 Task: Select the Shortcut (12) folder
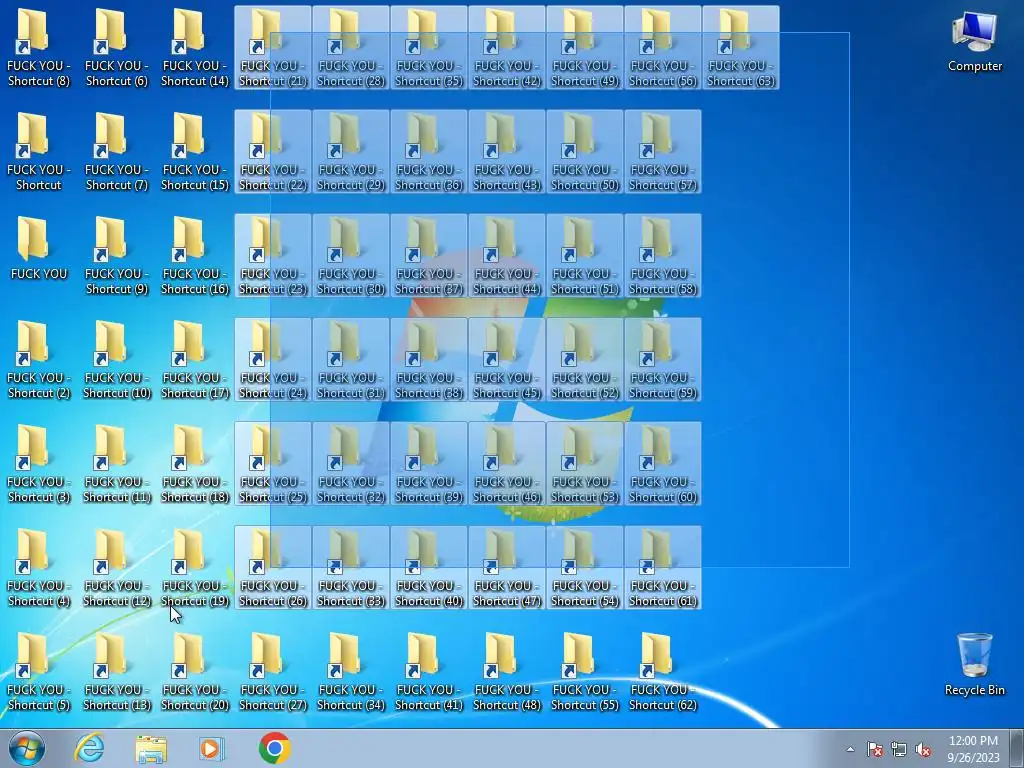(x=117, y=568)
